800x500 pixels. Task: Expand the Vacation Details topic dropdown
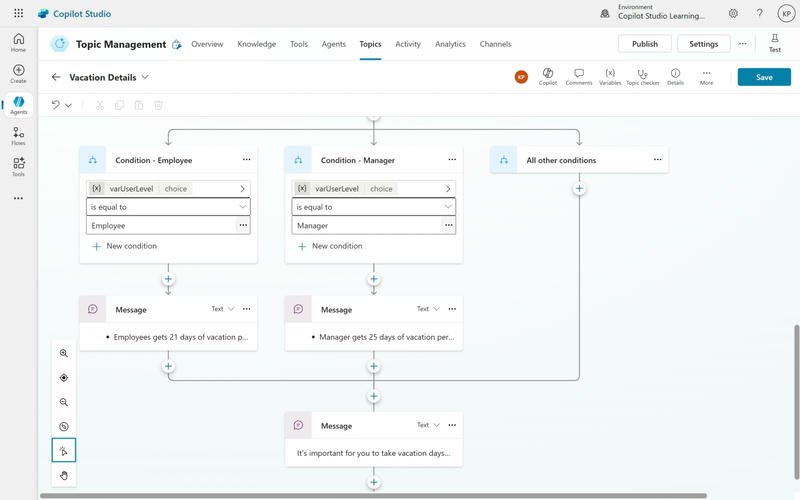pyautogui.click(x=146, y=77)
